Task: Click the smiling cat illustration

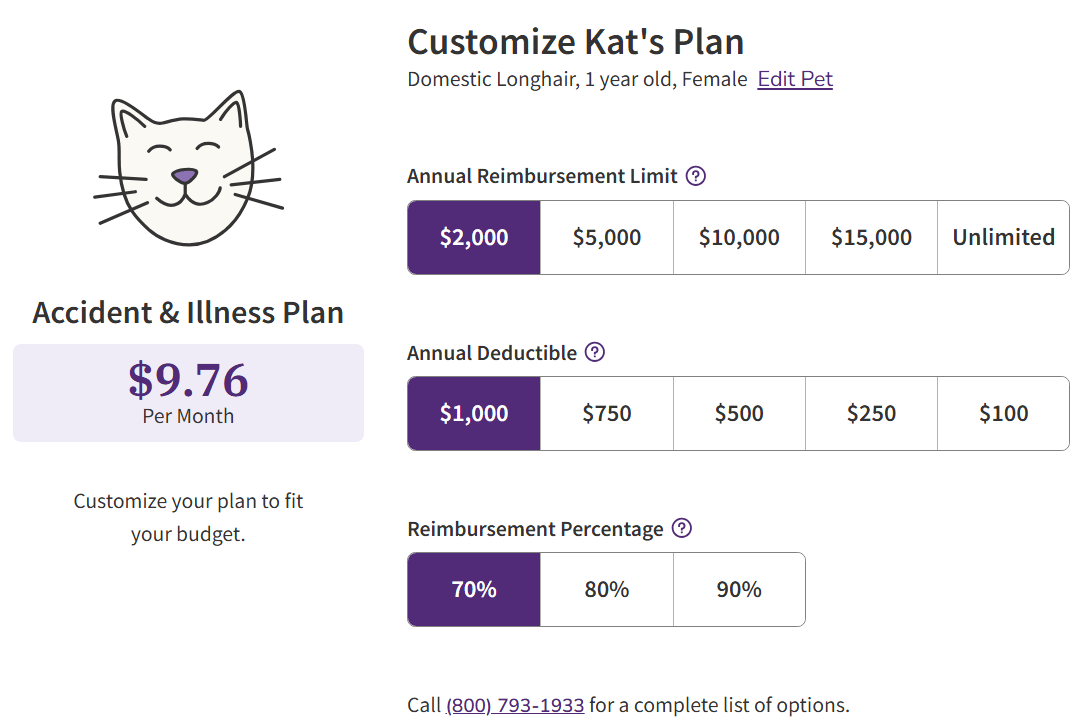Action: pyautogui.click(x=188, y=165)
